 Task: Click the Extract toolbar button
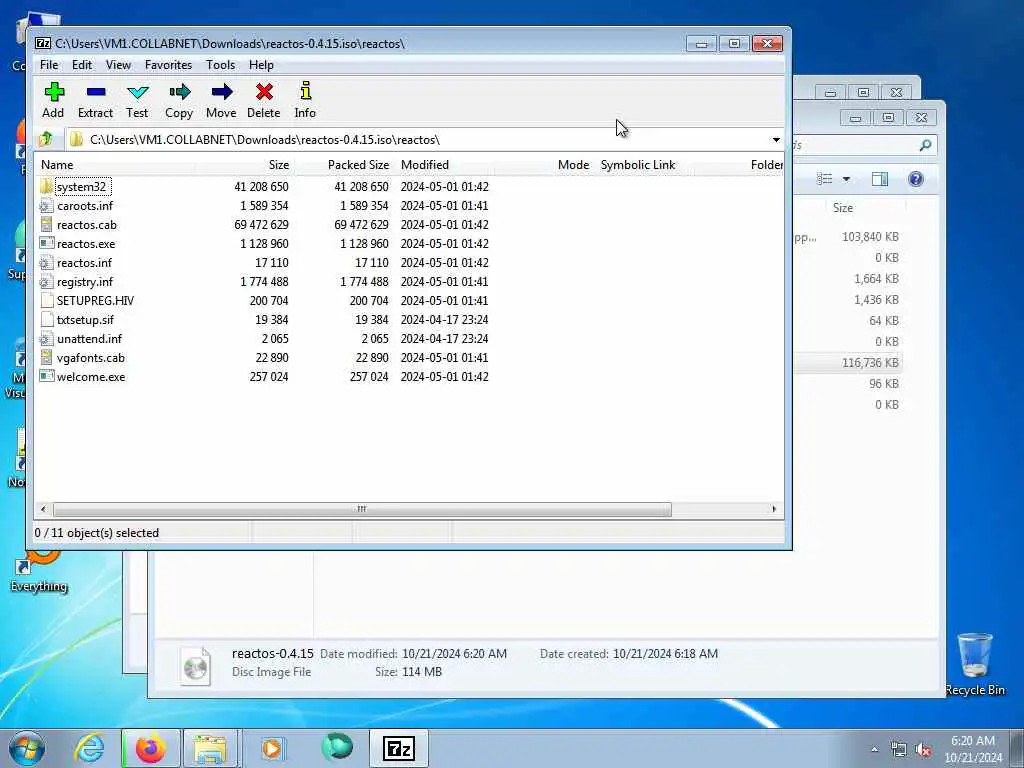tap(95, 100)
